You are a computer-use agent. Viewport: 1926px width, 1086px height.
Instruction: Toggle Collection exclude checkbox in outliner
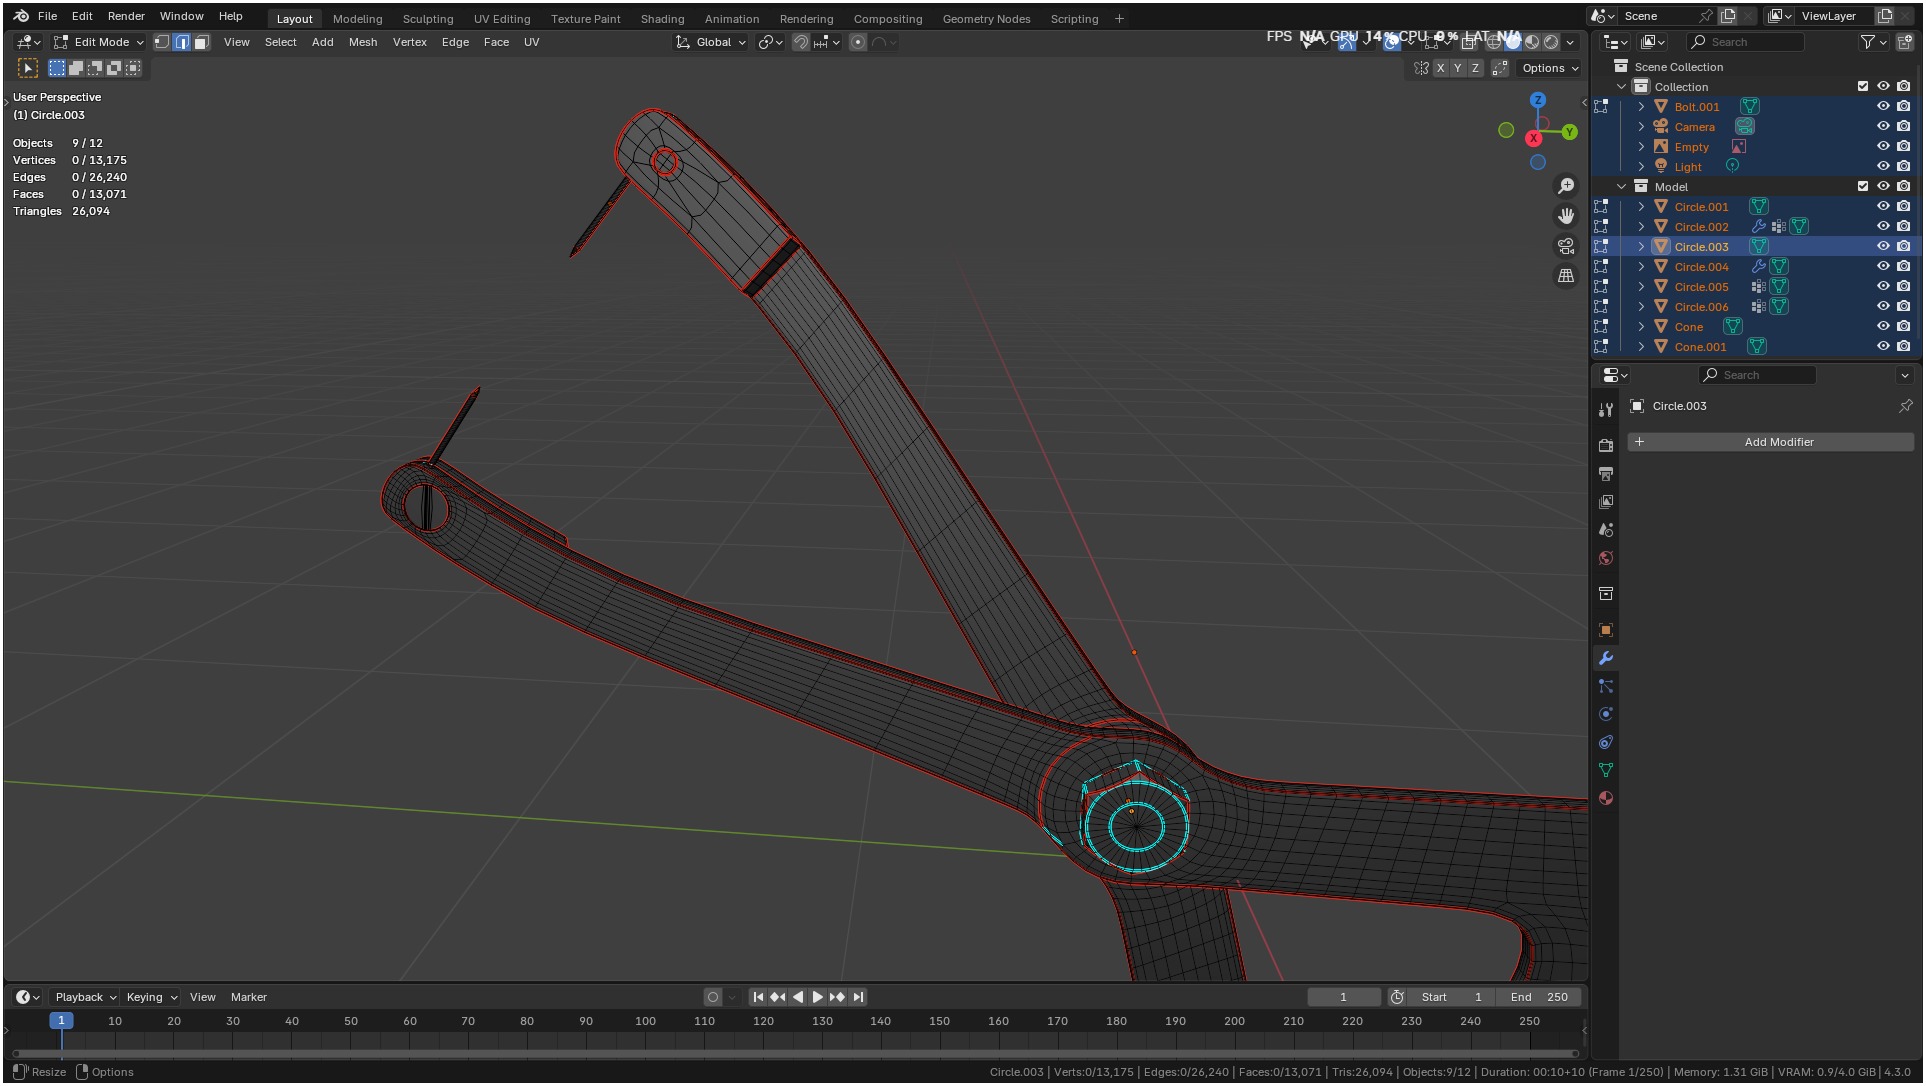coord(1863,87)
